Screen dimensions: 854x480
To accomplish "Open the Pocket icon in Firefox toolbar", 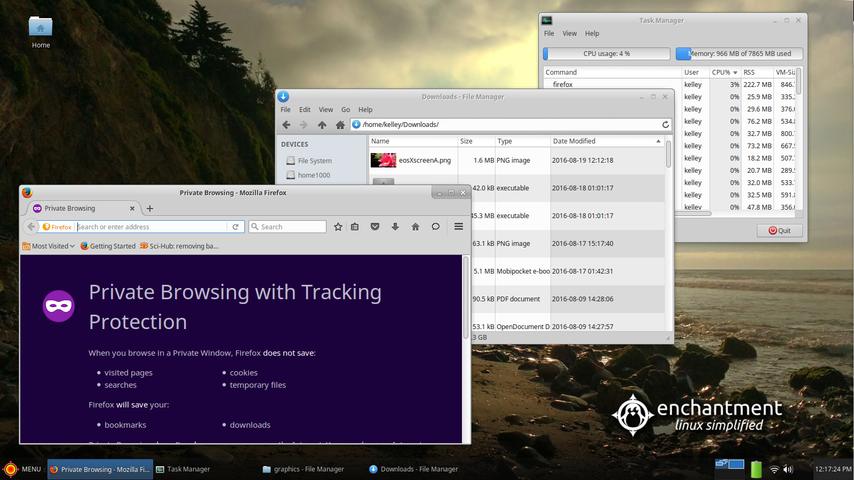I will 375,227.
